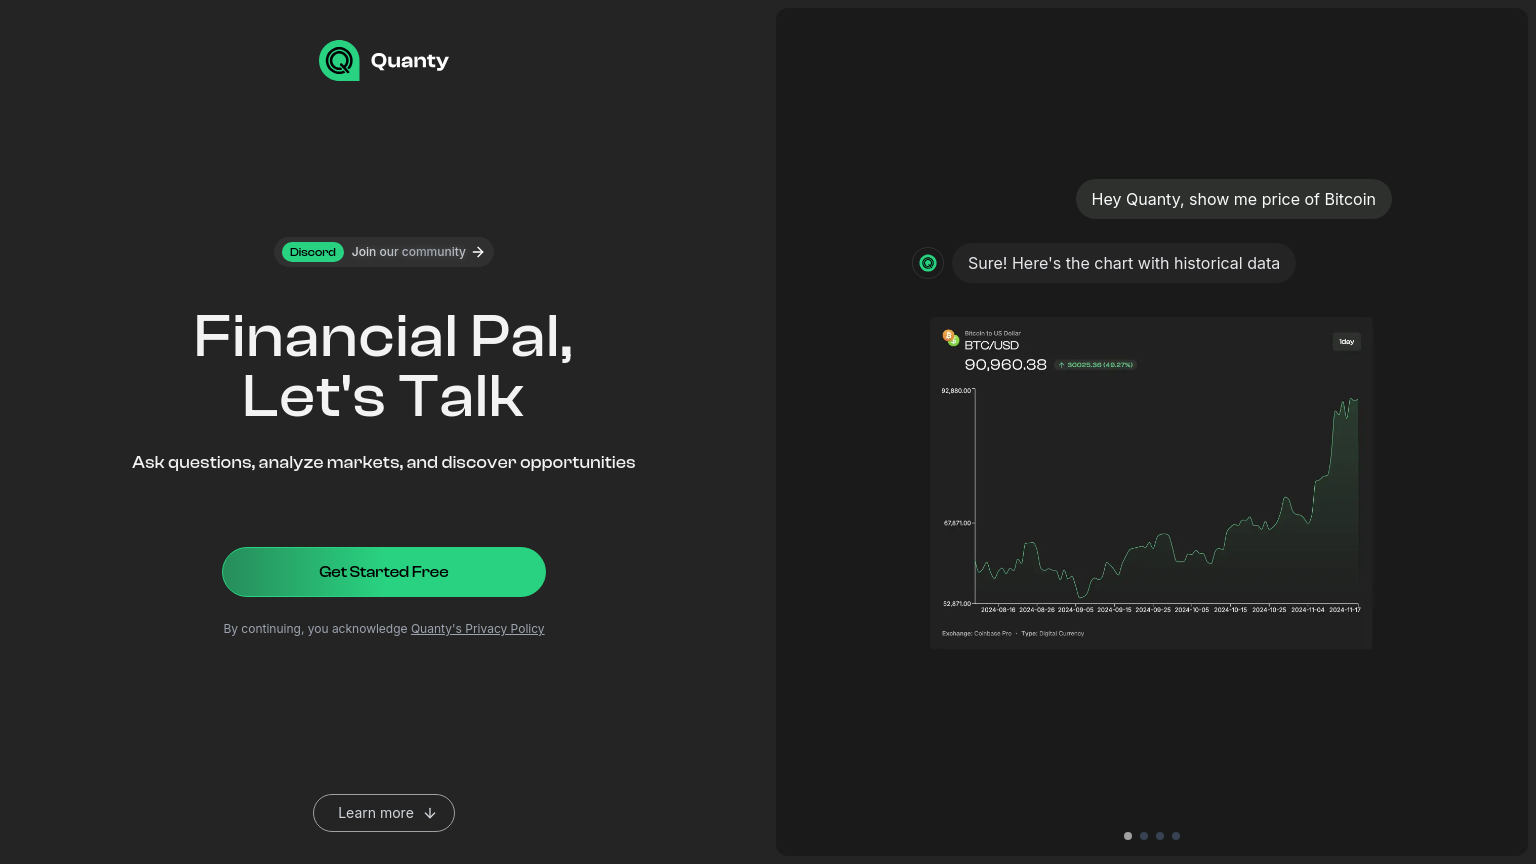Select the fourth carousel dot

point(1176,836)
